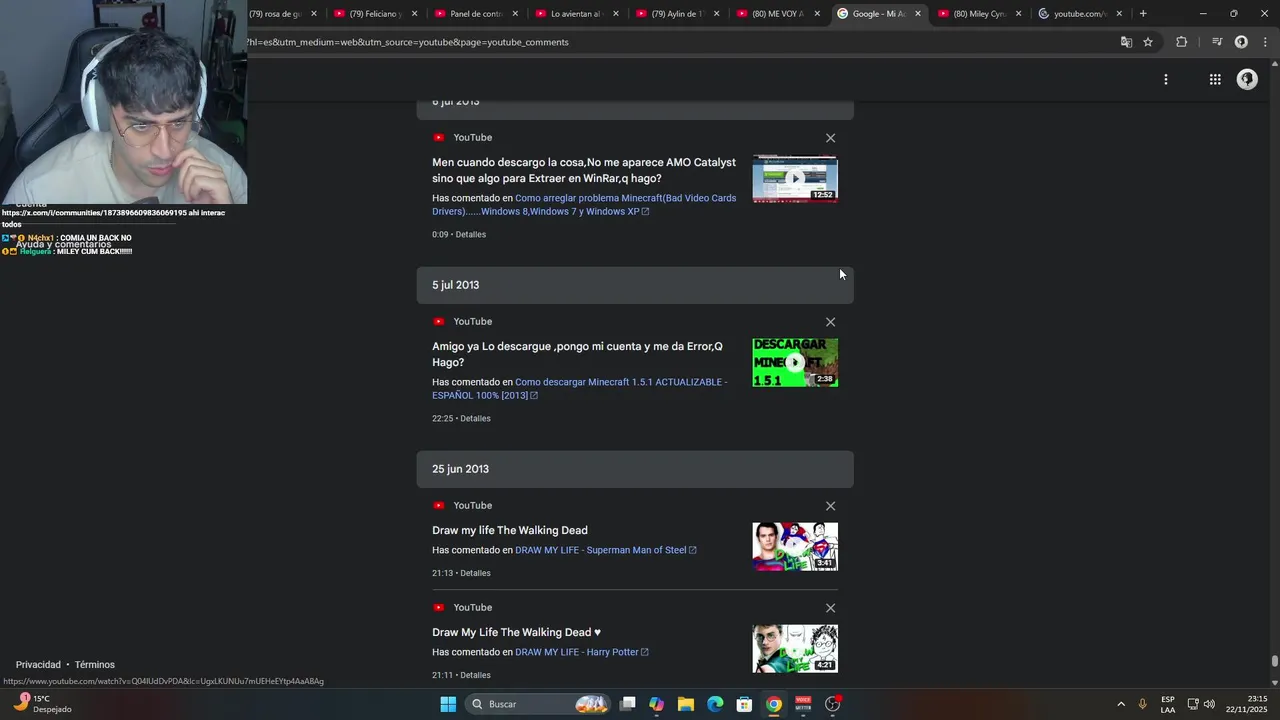Screen dimensions: 1280x720
Task: Open a new browser tab
Action: [1143, 14]
